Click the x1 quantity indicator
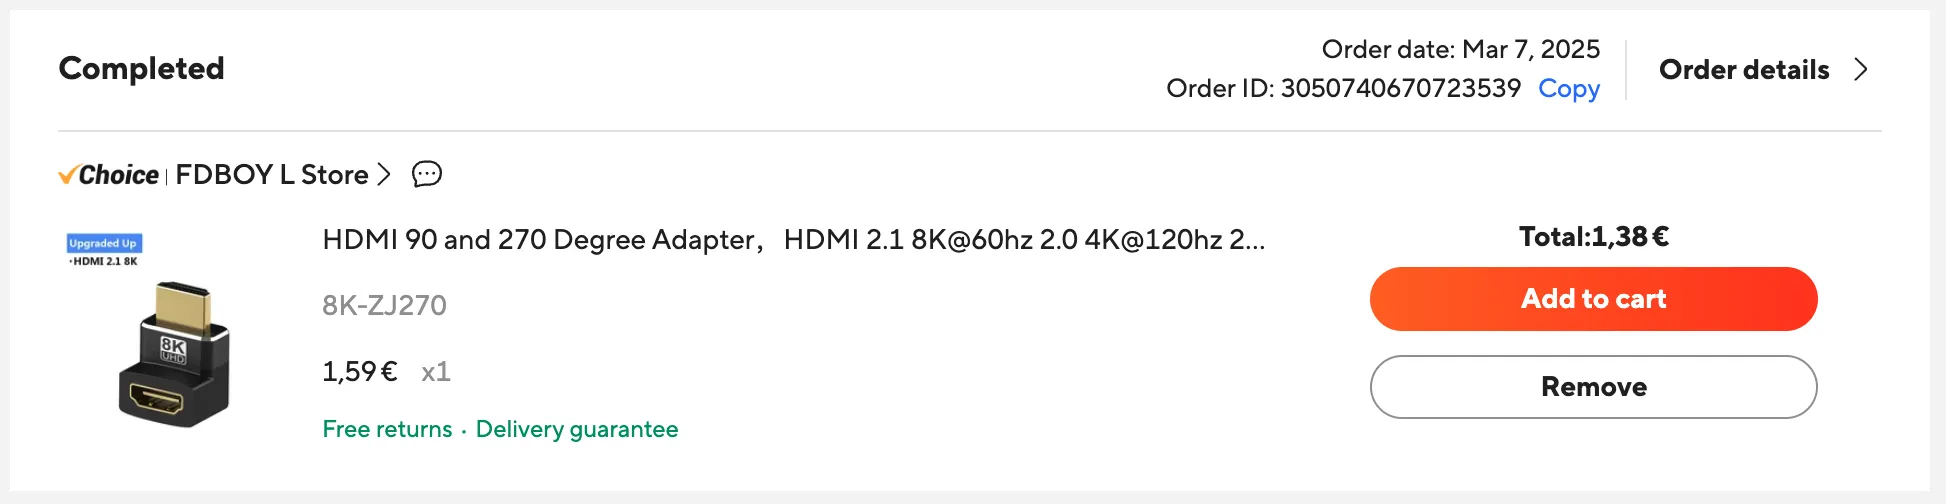Viewport: 1946px width, 504px height. [x=436, y=372]
